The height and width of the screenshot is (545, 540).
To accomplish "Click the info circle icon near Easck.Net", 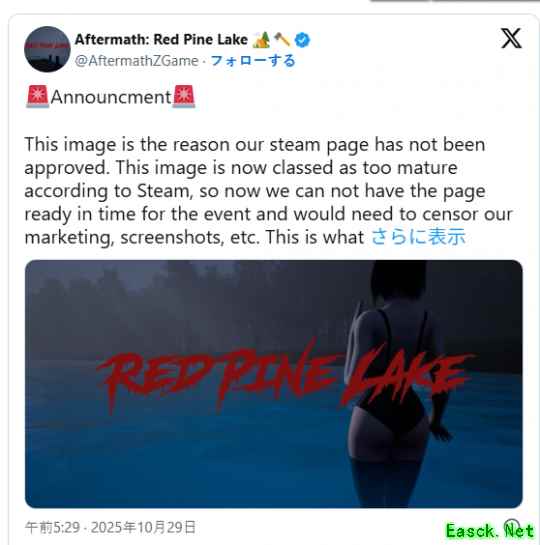I will click(512, 525).
